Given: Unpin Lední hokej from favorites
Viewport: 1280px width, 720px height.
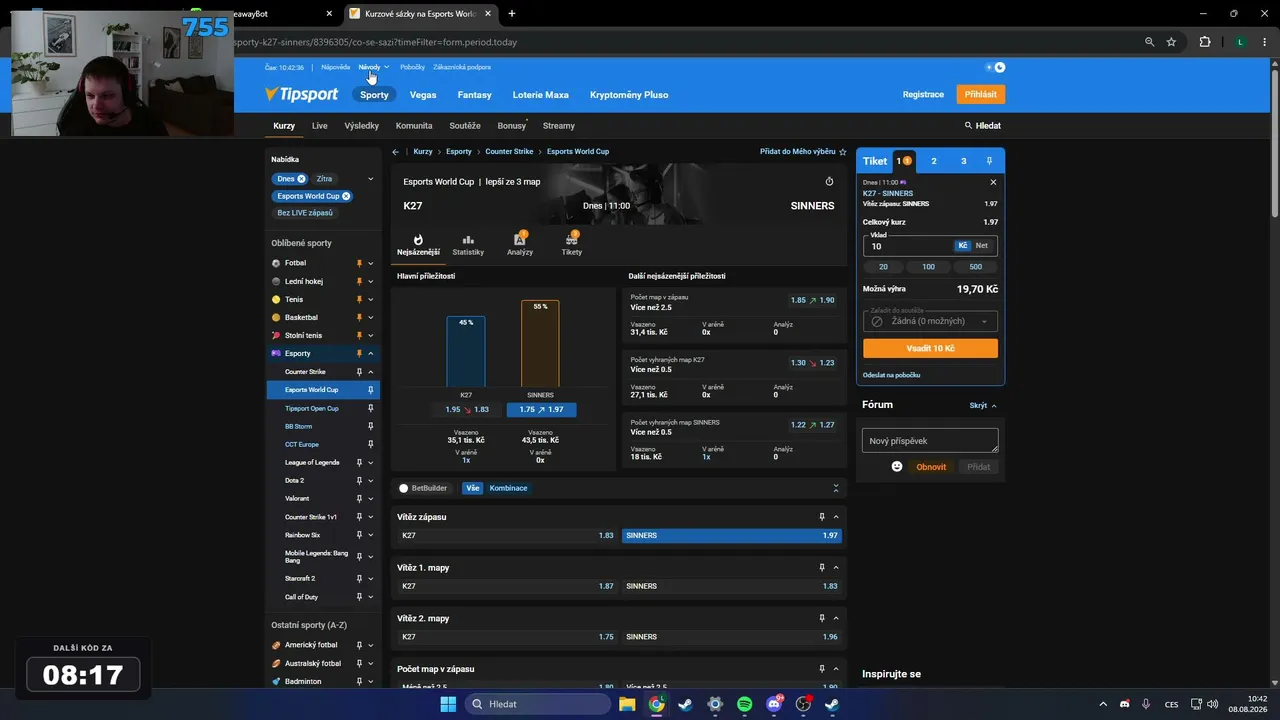Looking at the screenshot, I should (x=359, y=281).
